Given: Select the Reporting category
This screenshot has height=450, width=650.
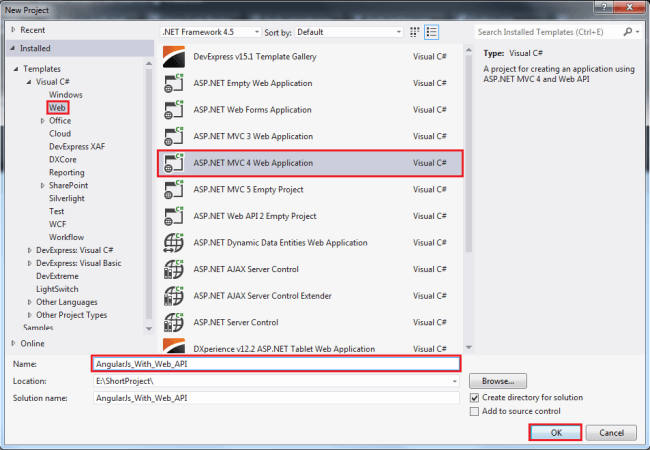Looking at the screenshot, I should pos(66,172).
